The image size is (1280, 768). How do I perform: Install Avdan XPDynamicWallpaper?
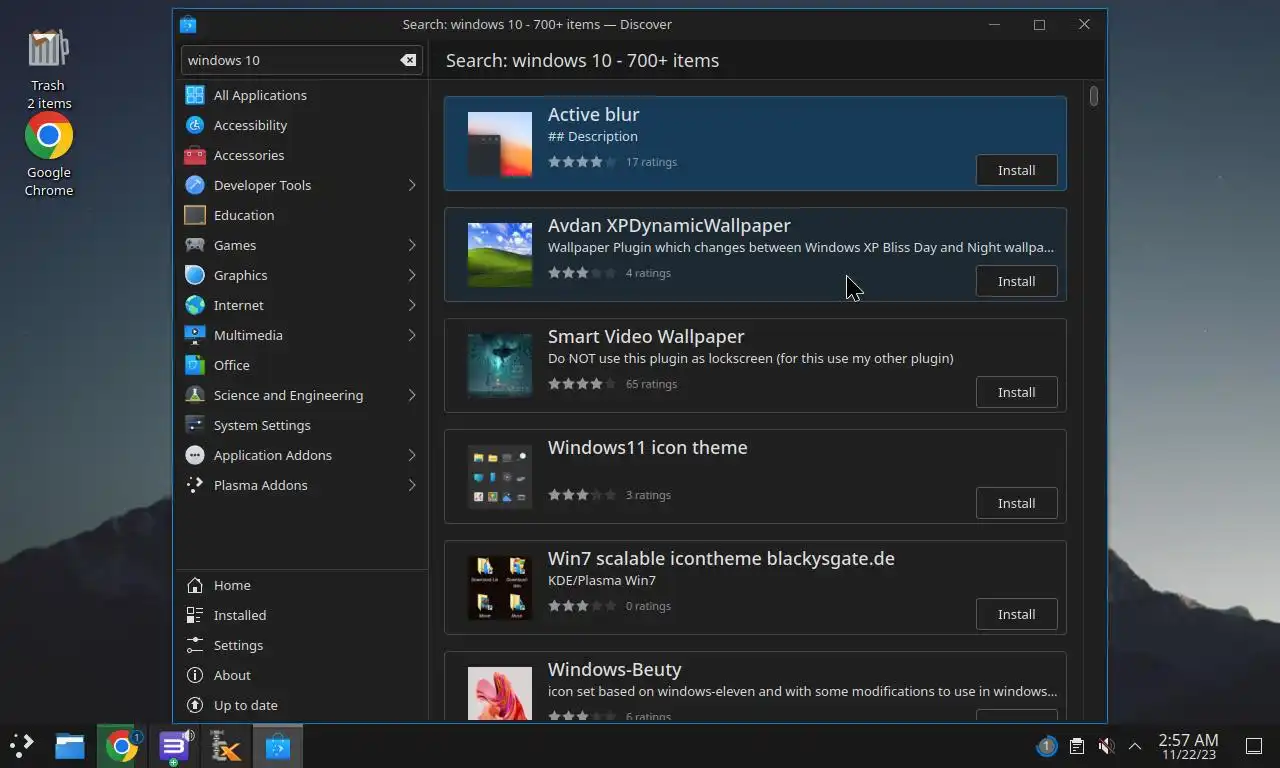pyautogui.click(x=1016, y=281)
